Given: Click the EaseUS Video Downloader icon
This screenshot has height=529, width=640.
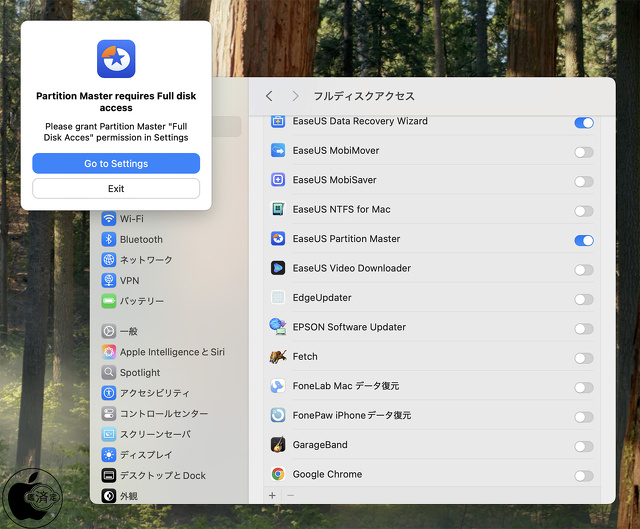Looking at the screenshot, I should pos(278,268).
